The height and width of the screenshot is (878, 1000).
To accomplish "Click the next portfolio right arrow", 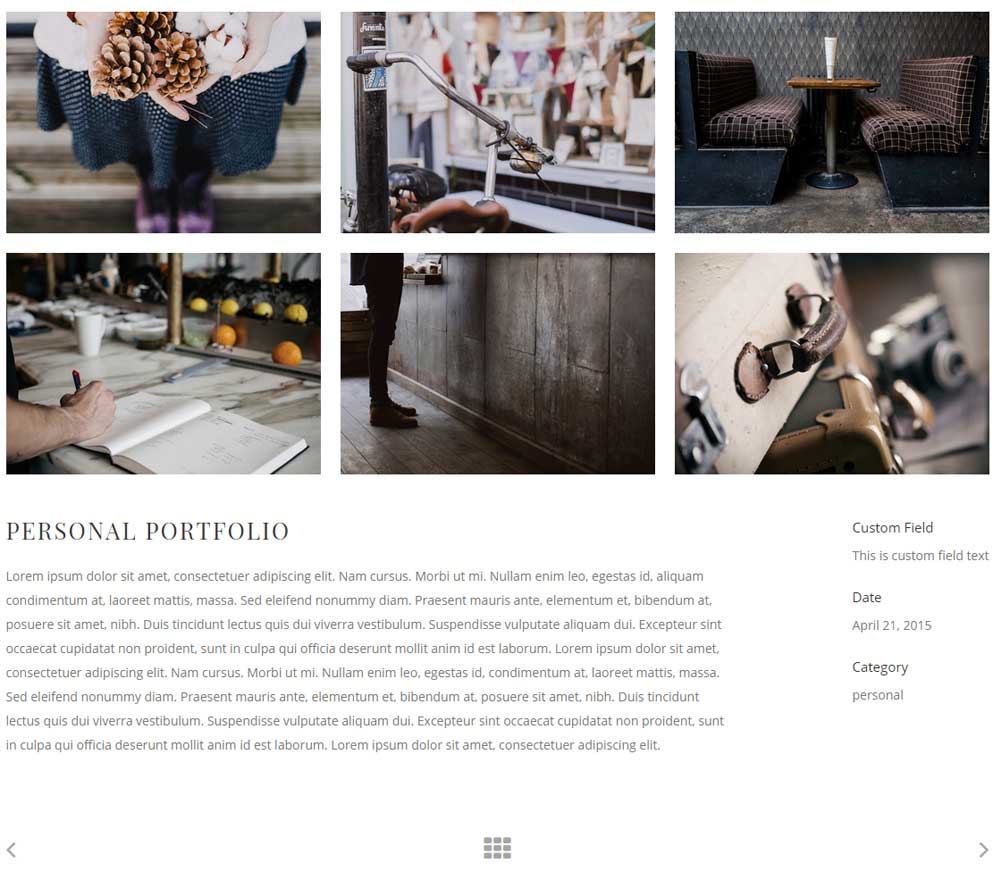I will tap(983, 849).
